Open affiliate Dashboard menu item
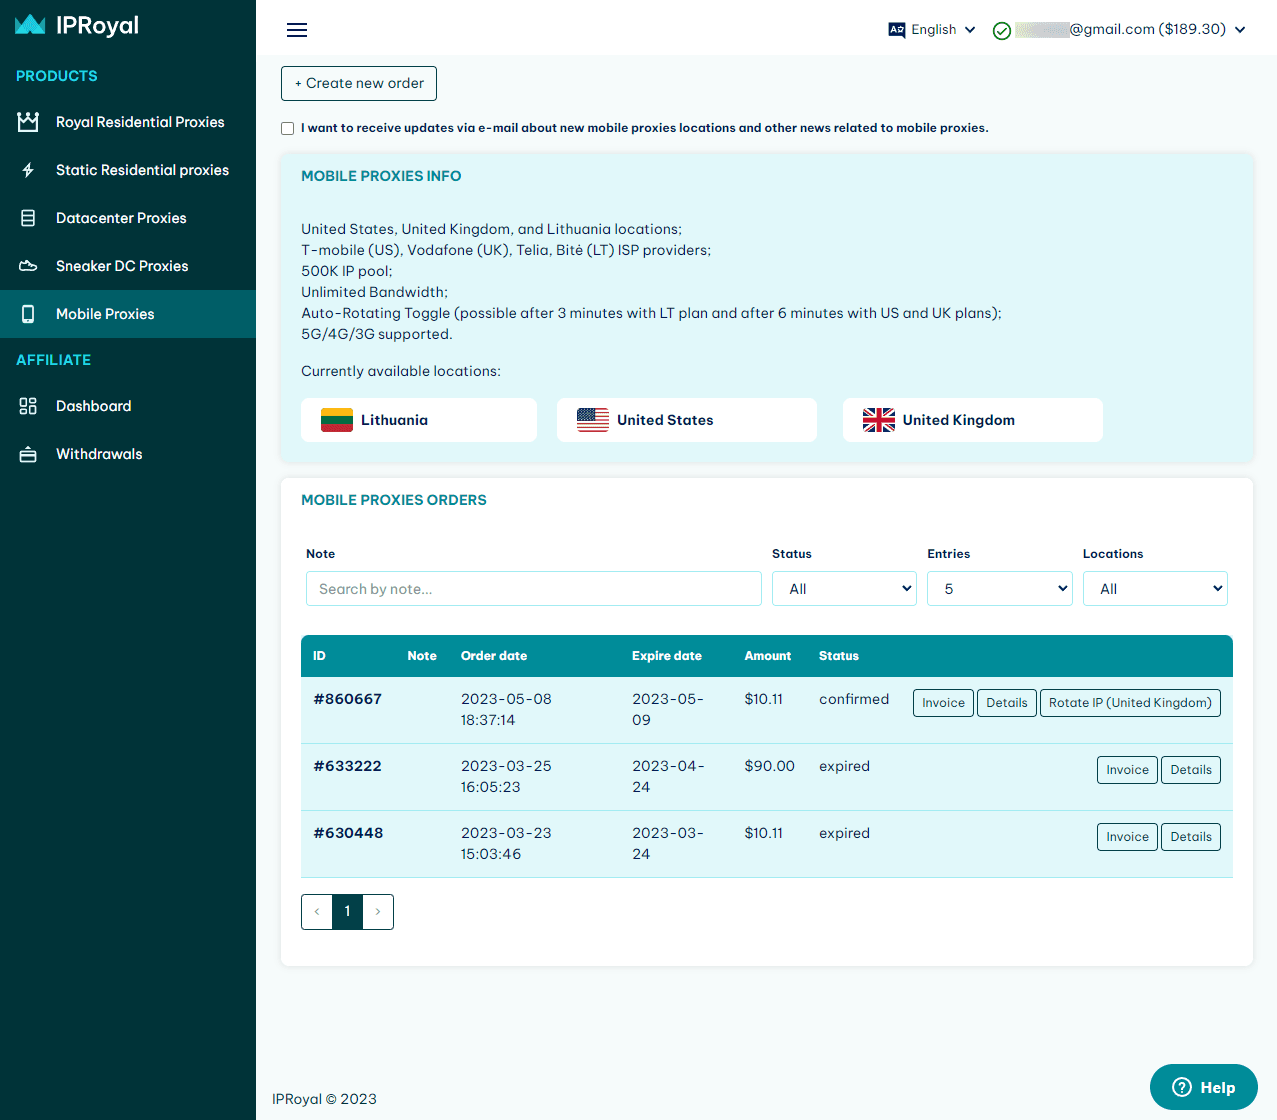 (128, 406)
